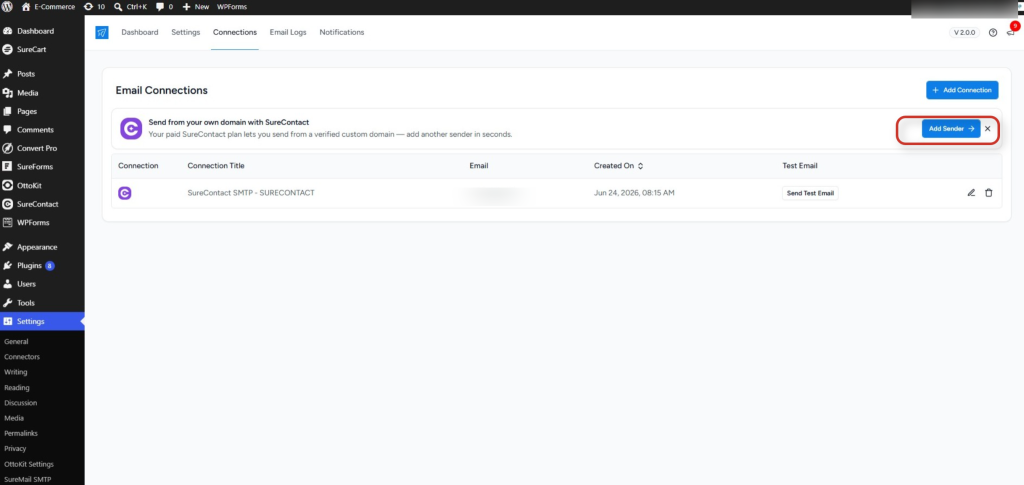Switch to the Email Logs tab
1024x485 pixels.
288,32
